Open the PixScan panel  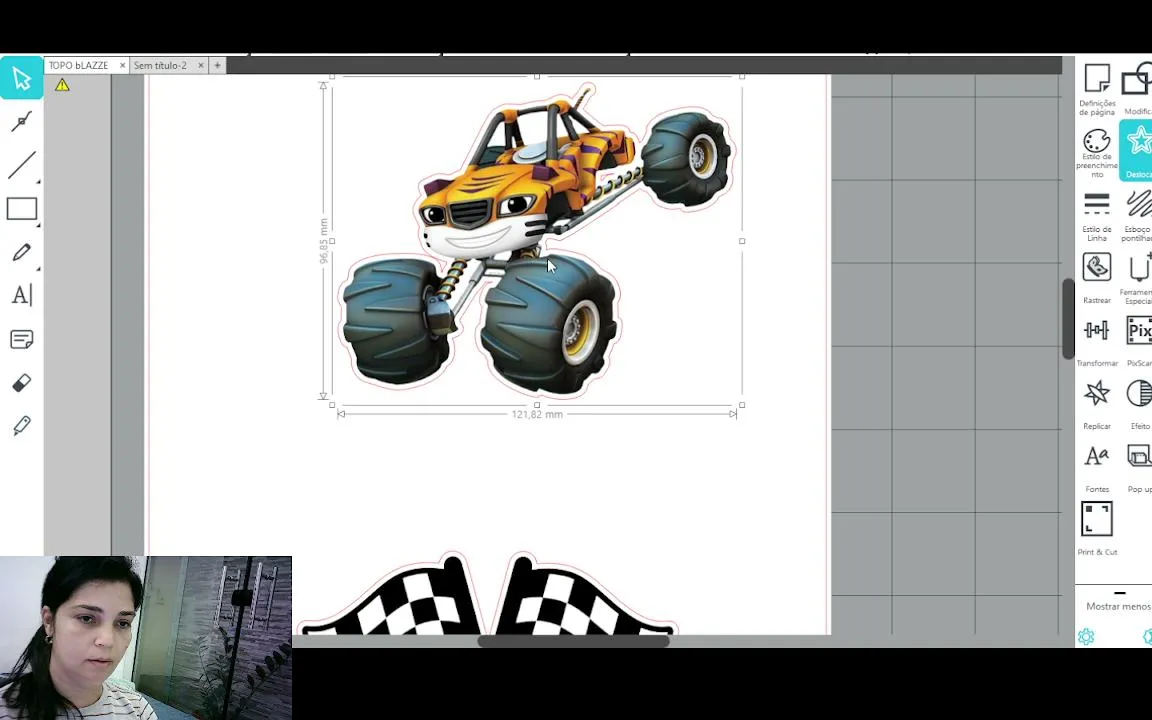pos(1138,342)
